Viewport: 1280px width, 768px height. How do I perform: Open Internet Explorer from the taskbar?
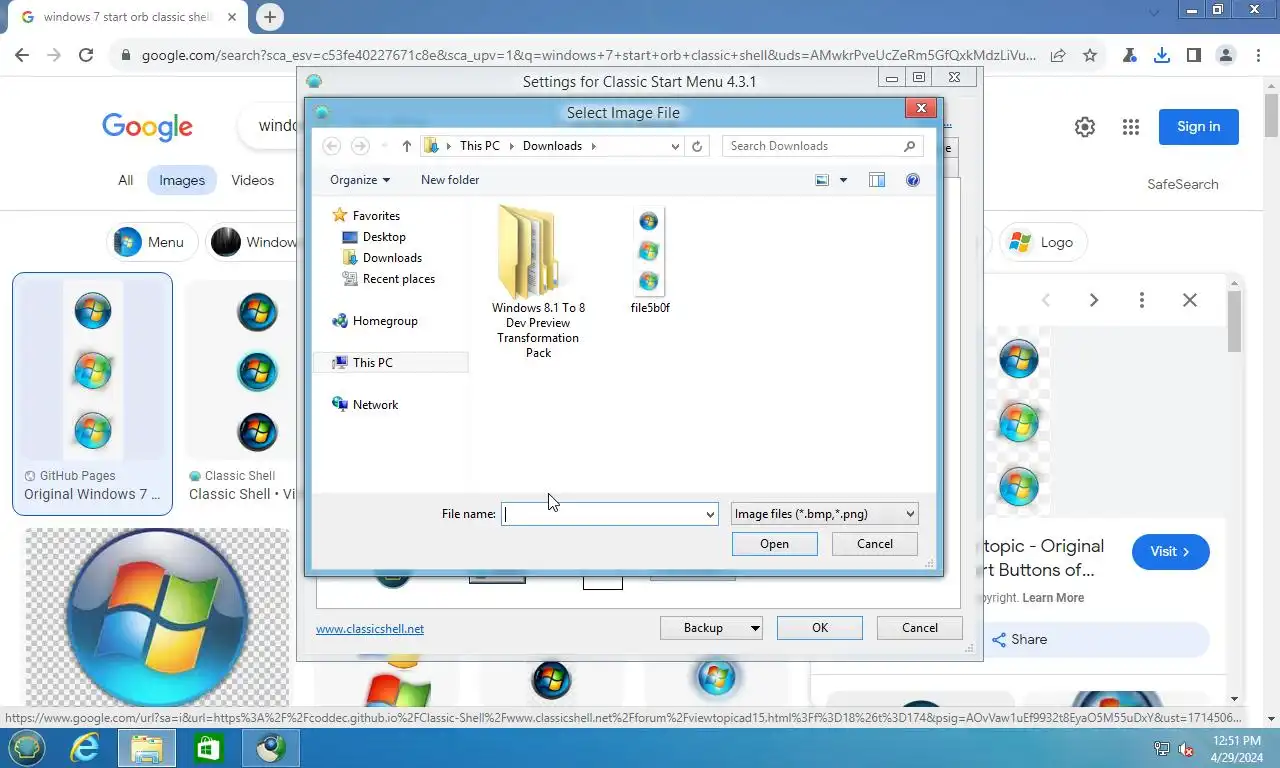tap(86, 748)
